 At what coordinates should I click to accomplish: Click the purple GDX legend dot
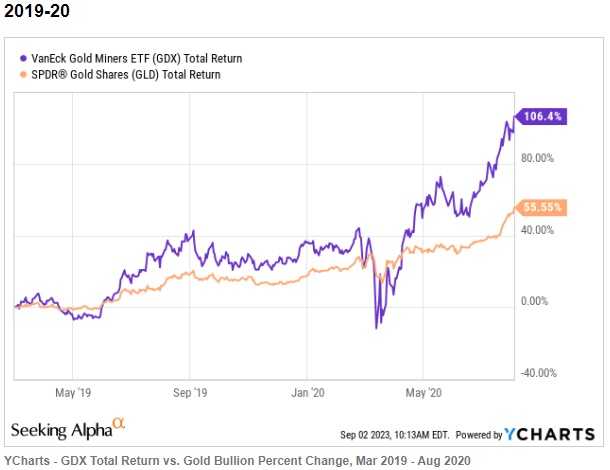coord(24,58)
